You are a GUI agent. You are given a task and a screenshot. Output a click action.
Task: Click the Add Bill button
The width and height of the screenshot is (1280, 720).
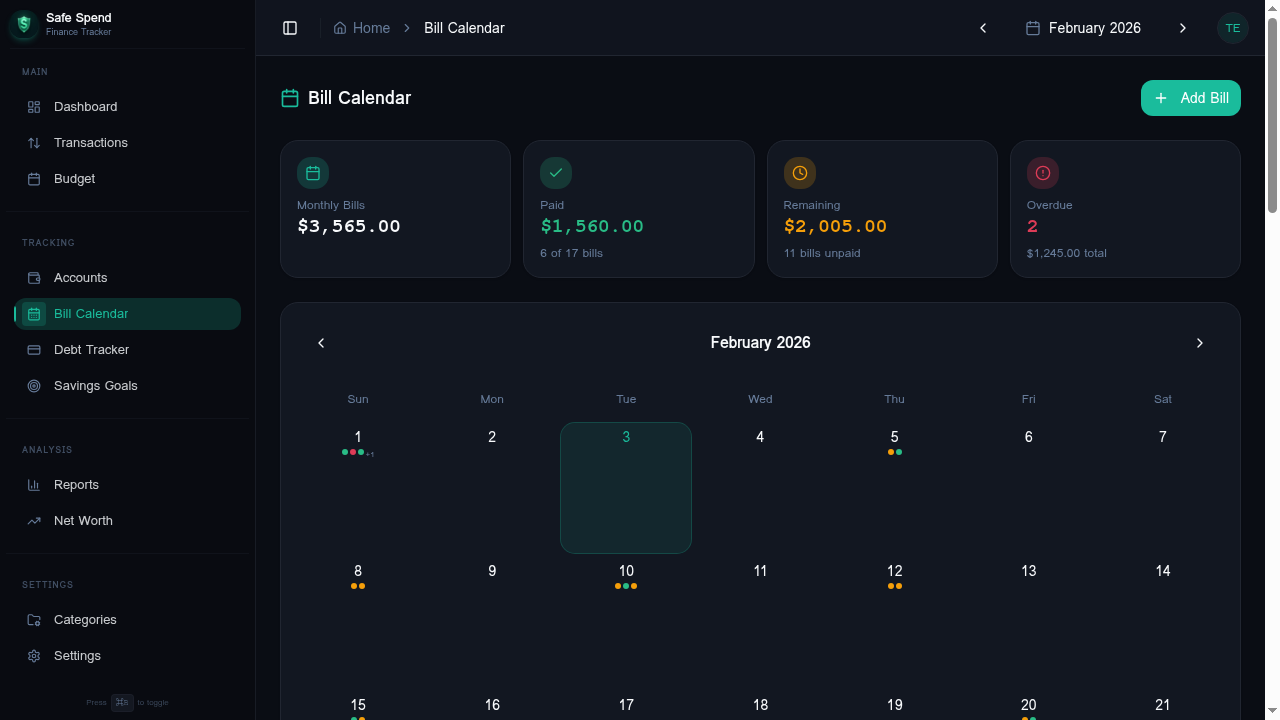click(x=1190, y=98)
